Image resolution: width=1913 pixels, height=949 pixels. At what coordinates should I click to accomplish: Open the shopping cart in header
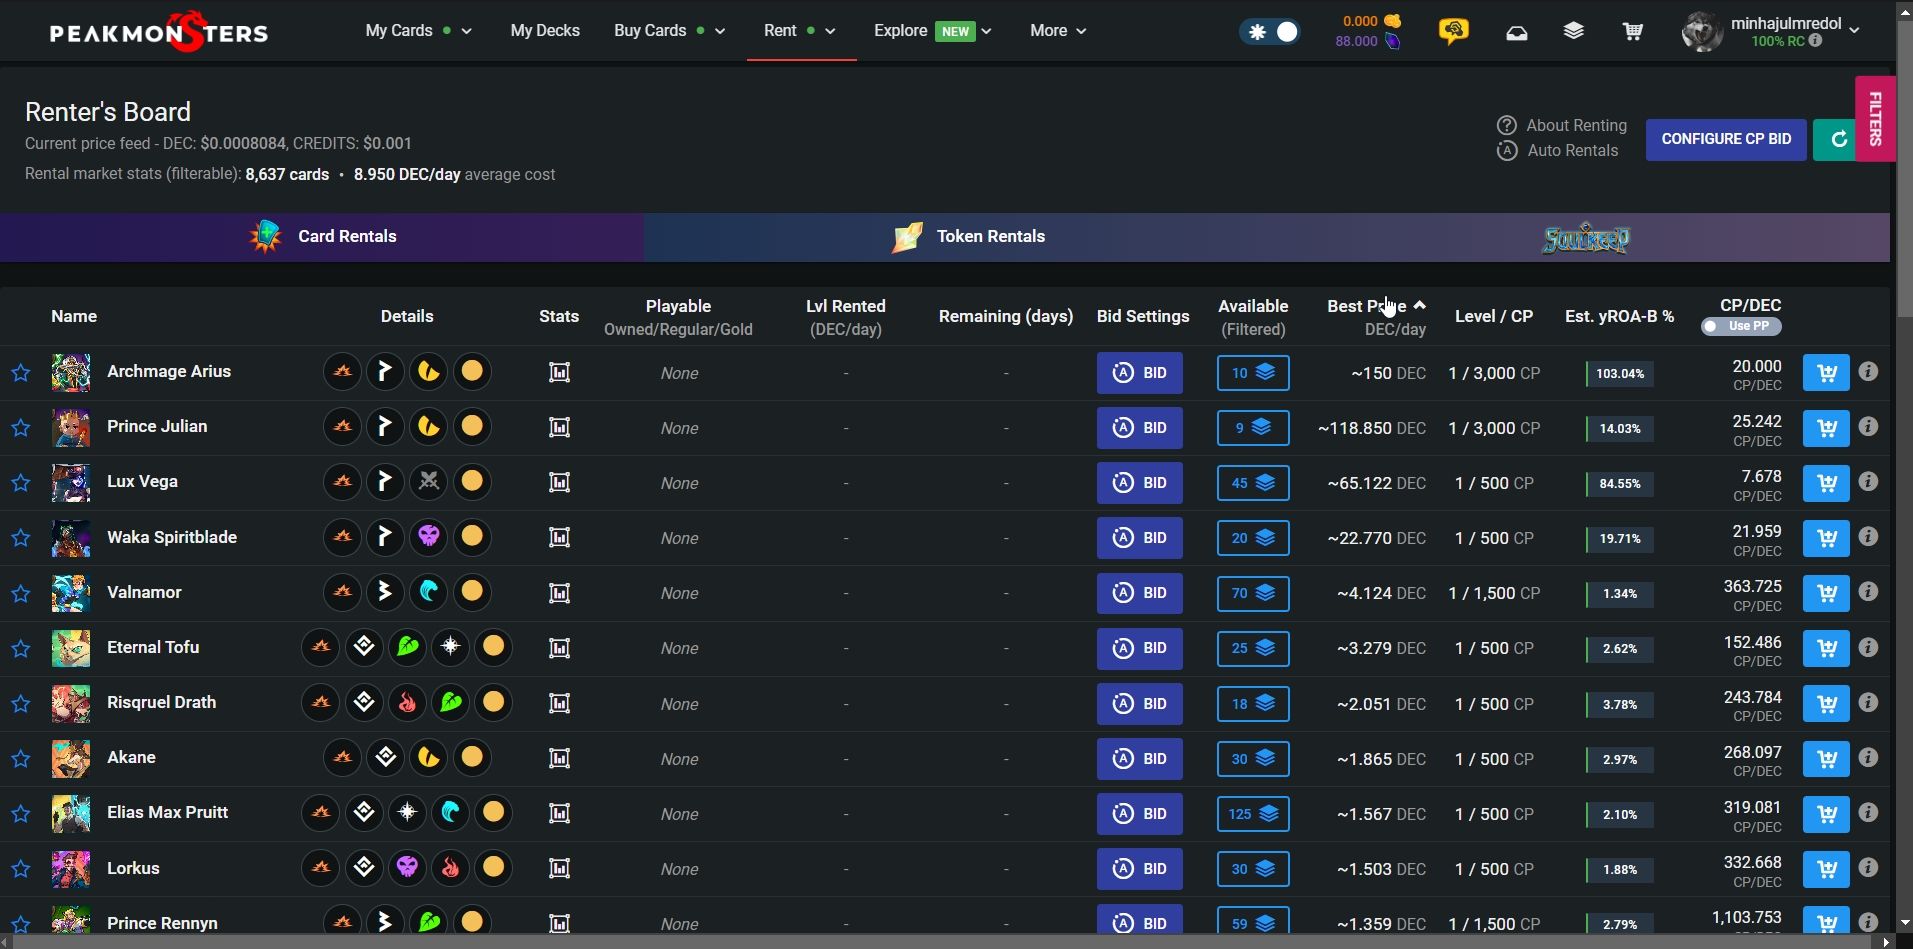(1633, 32)
